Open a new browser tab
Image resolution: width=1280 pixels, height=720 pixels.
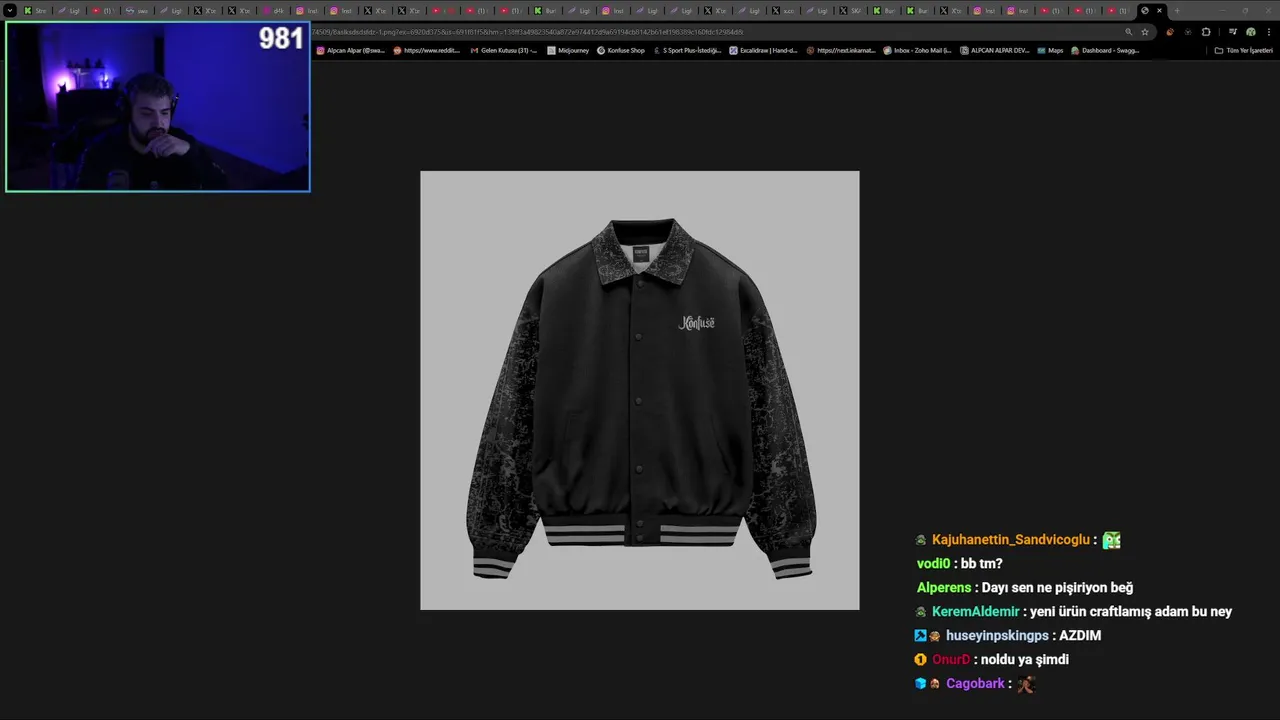1177,10
